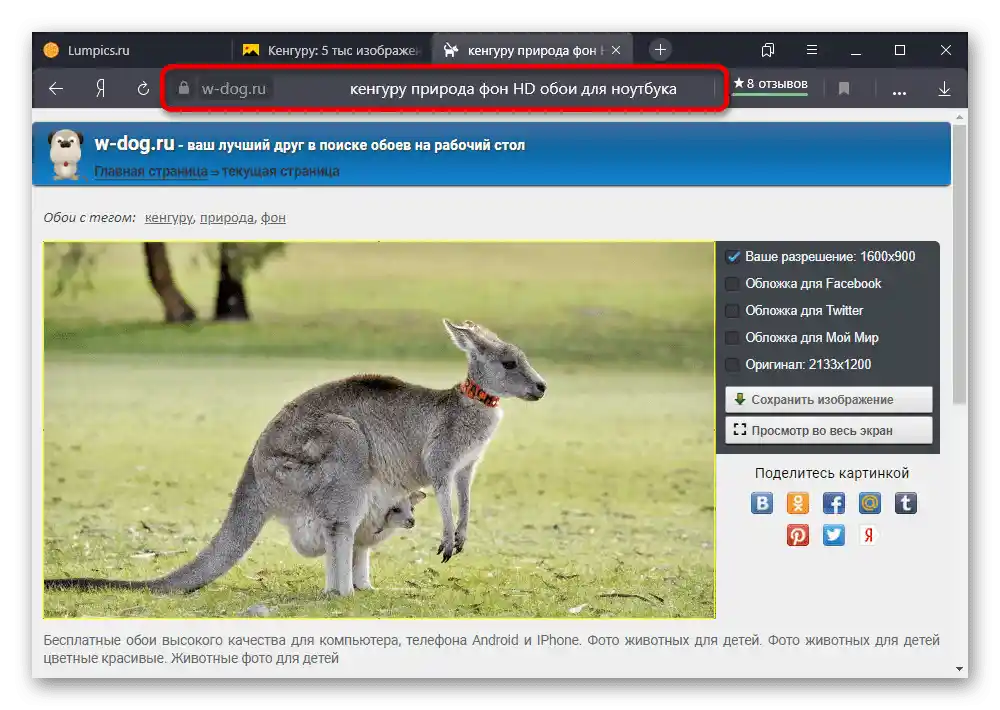Open the hamburger menu in title bar

[811, 49]
